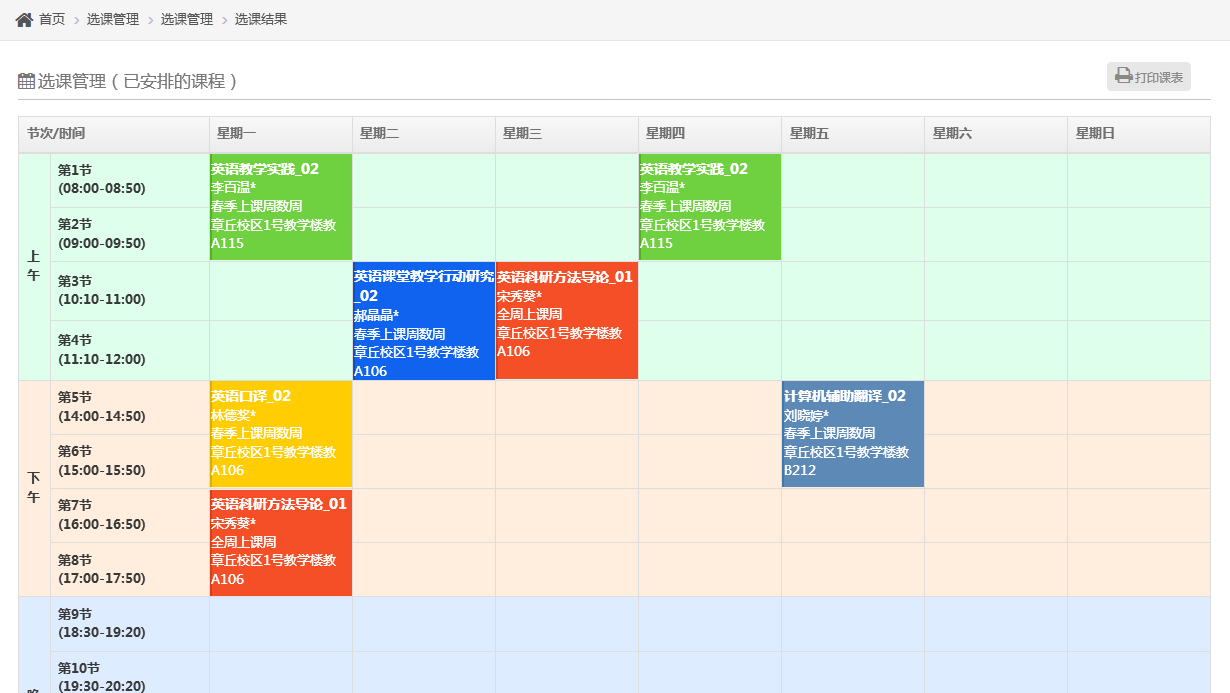Image resolution: width=1230 pixels, height=693 pixels.
Task: Click Wednesday's 英语科研方法导论_01 course block
Action: pyautogui.click(x=566, y=322)
